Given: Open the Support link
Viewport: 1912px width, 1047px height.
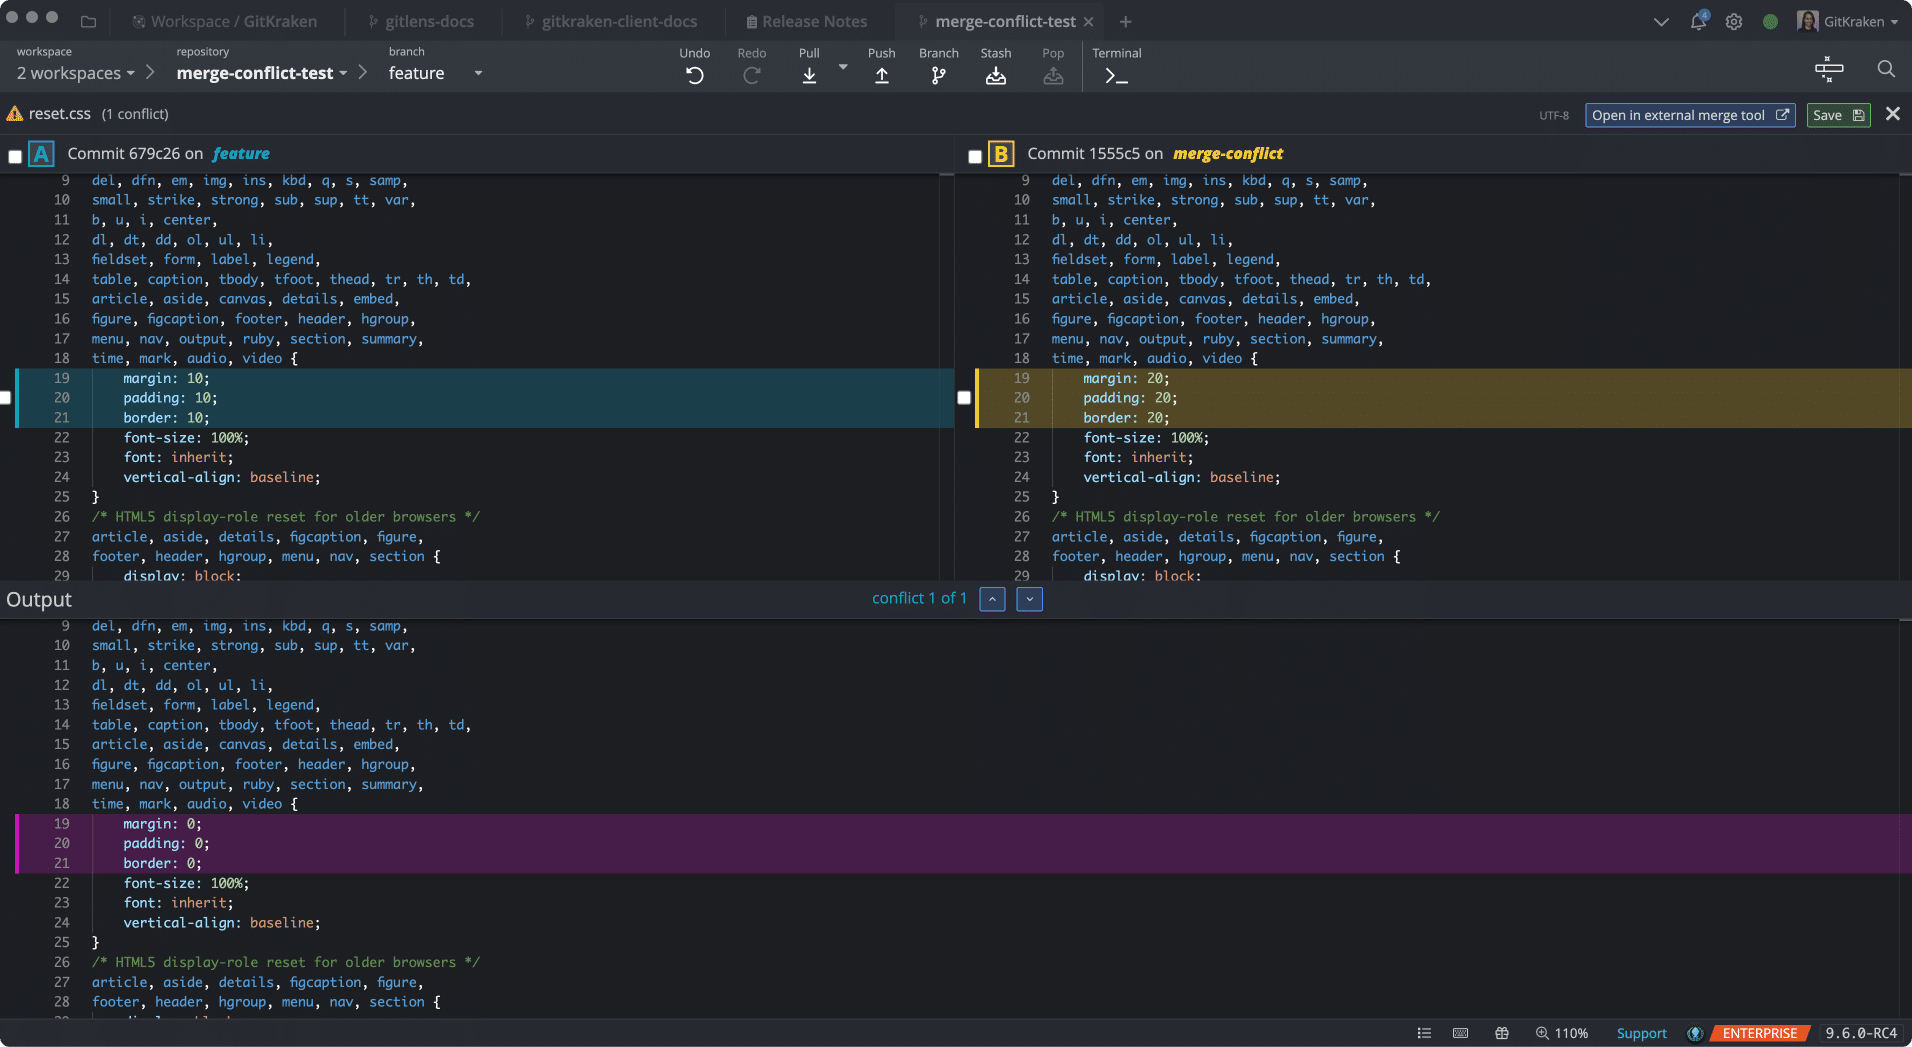Looking at the screenshot, I should coord(1641,1033).
